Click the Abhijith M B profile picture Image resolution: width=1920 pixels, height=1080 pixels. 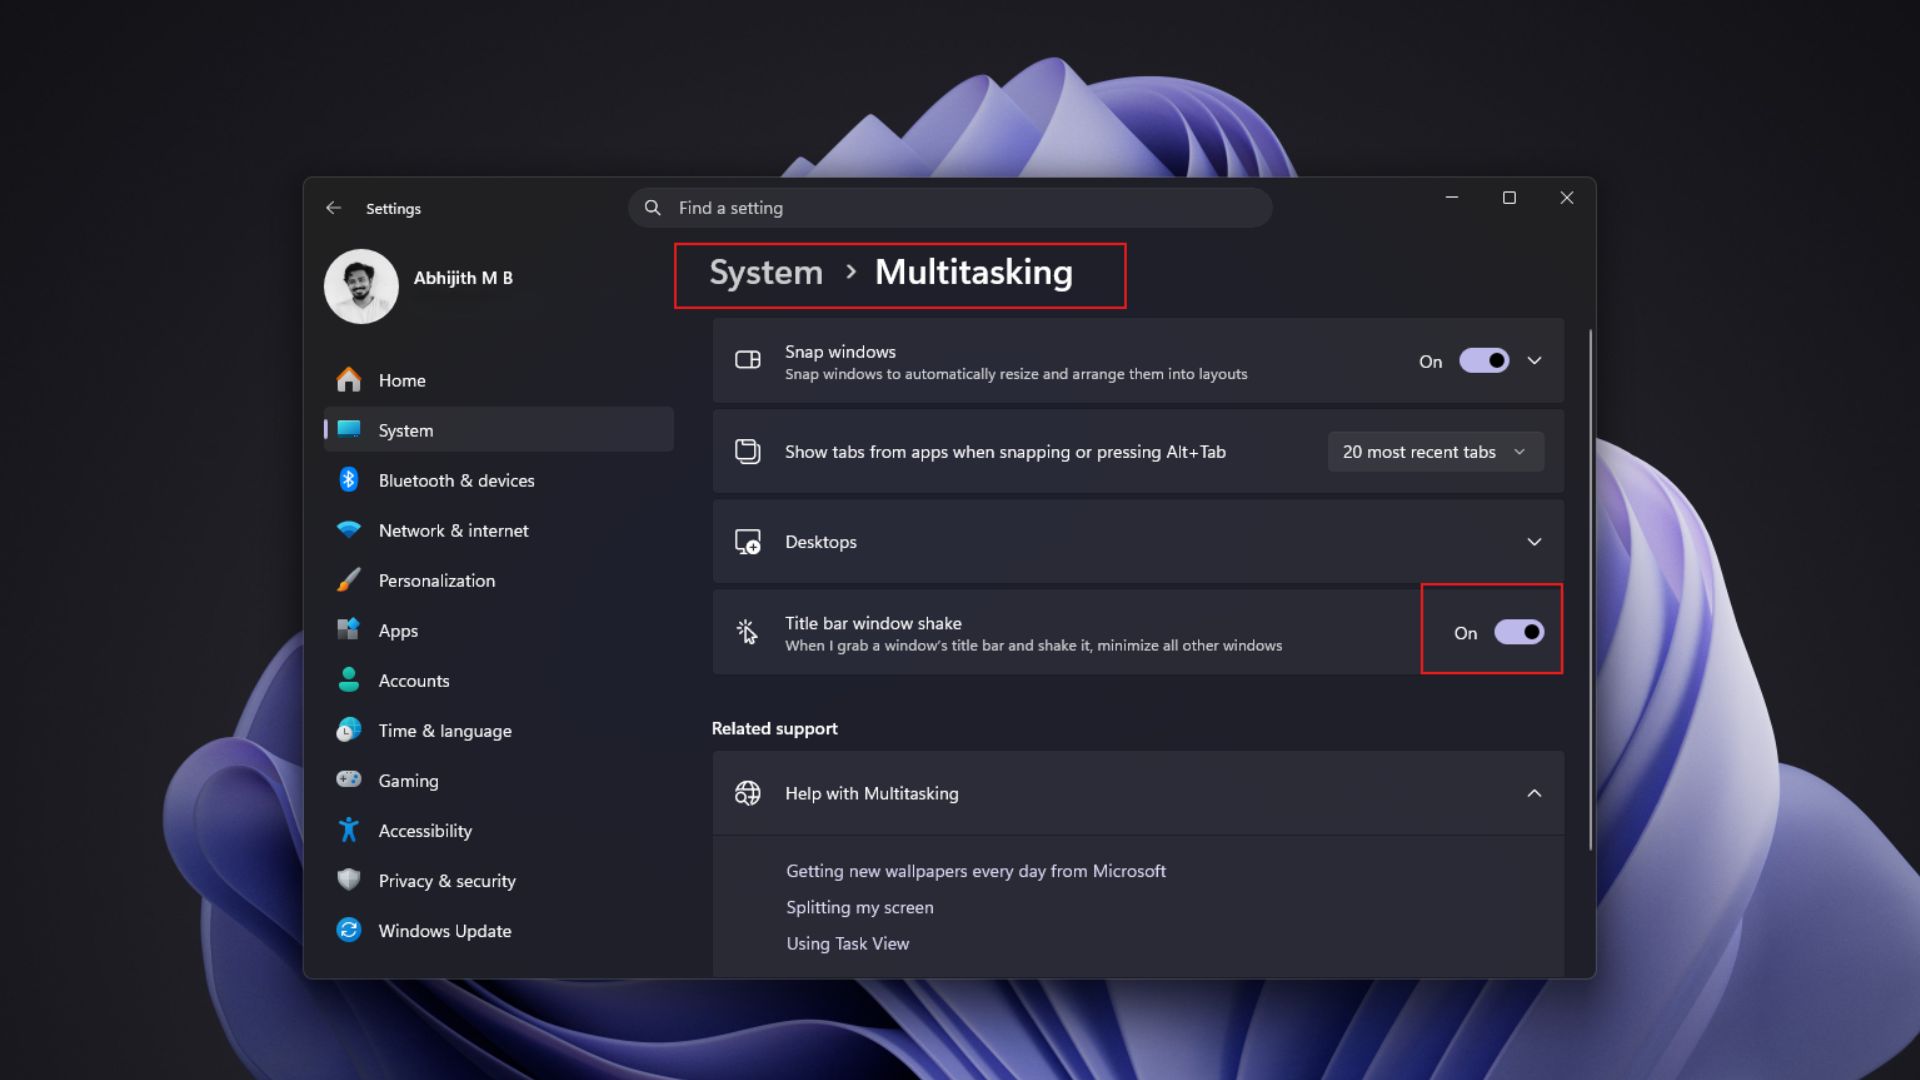tap(361, 286)
